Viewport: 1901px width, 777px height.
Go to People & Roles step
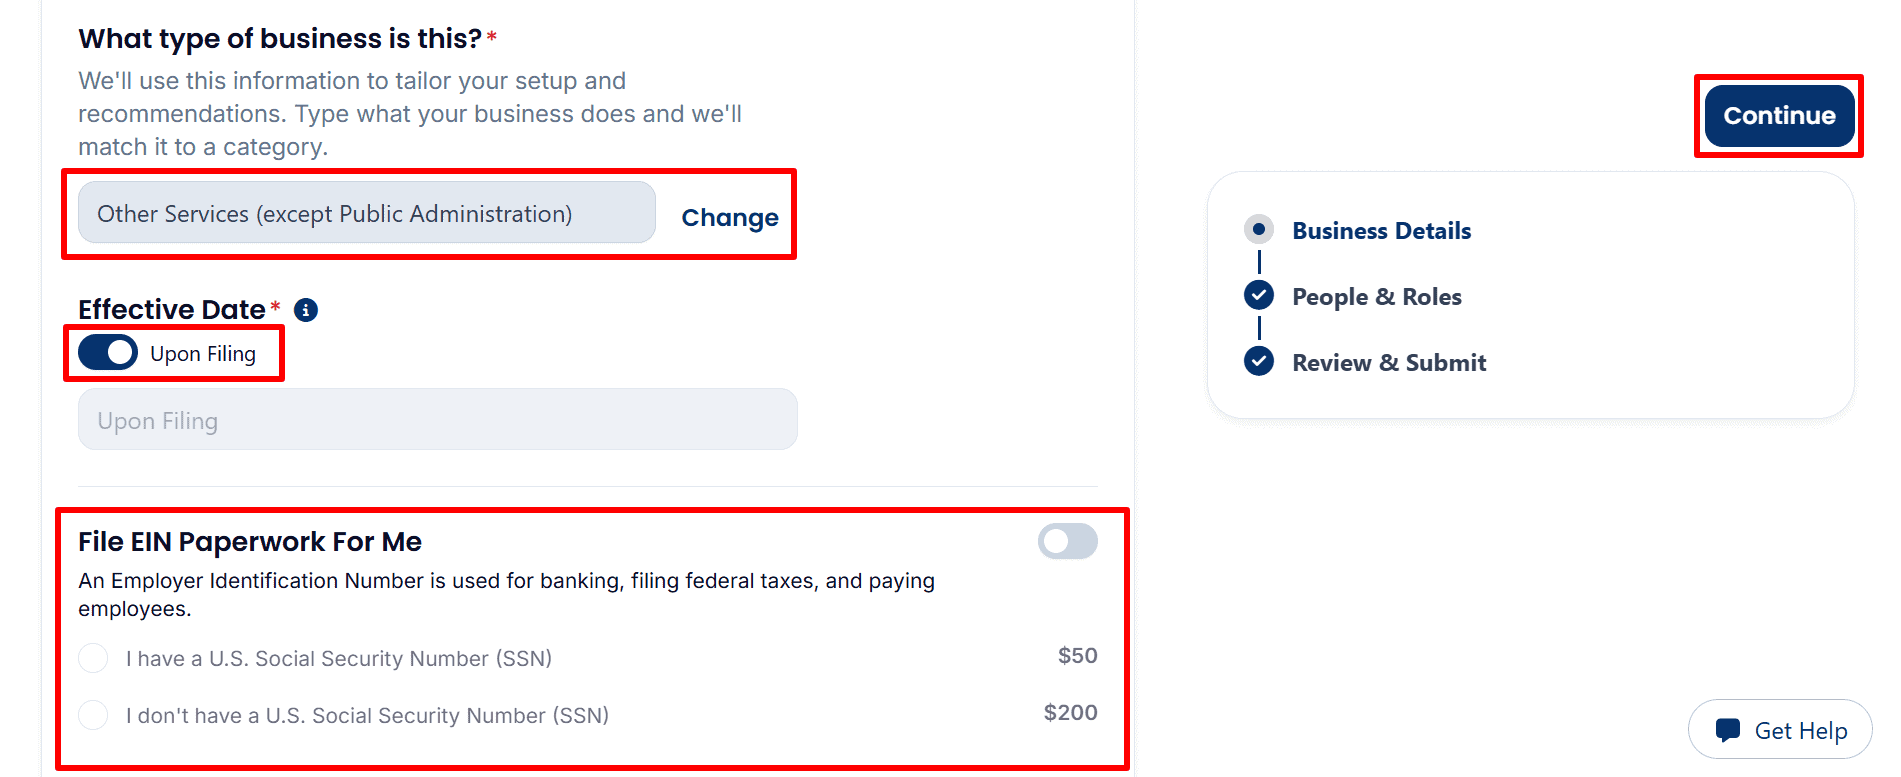[1376, 297]
